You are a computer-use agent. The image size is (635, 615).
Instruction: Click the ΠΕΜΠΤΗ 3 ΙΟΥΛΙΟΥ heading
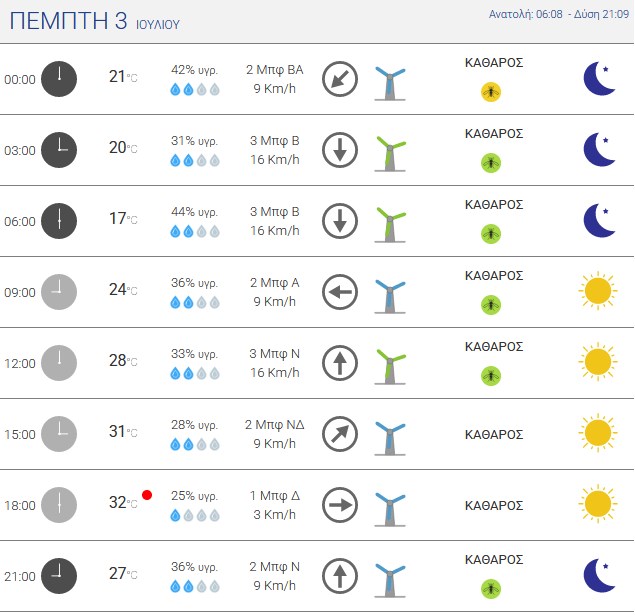[x=94, y=21]
